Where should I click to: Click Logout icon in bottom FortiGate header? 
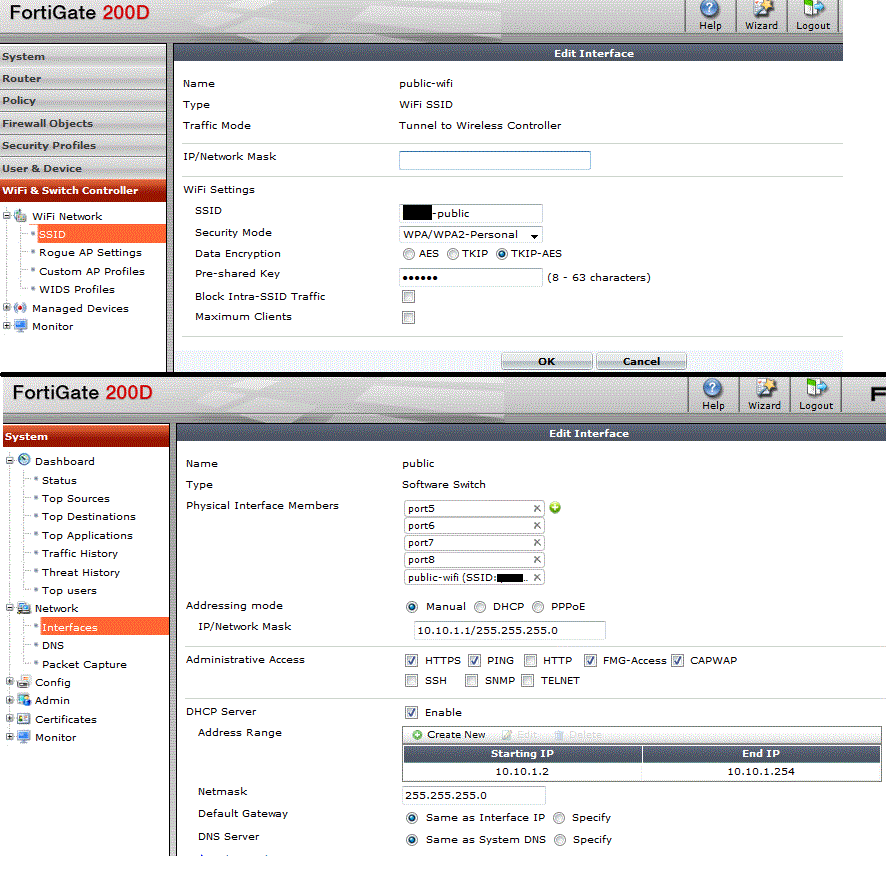816,388
